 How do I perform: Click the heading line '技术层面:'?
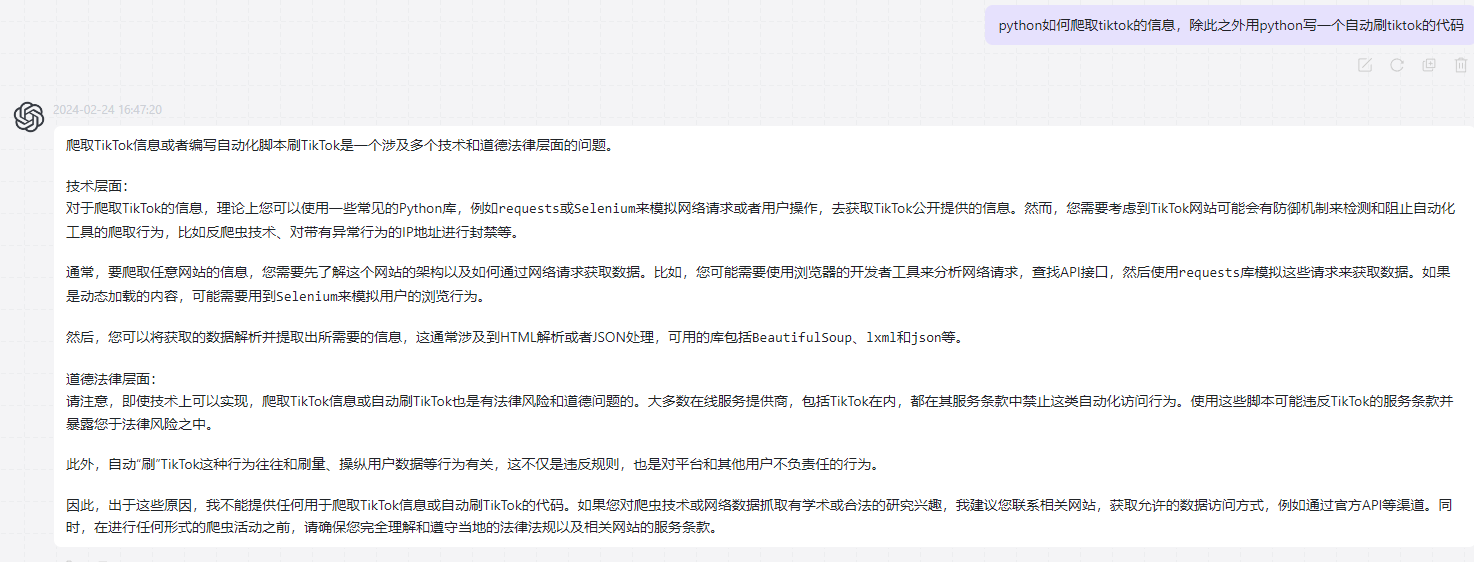pos(97,186)
